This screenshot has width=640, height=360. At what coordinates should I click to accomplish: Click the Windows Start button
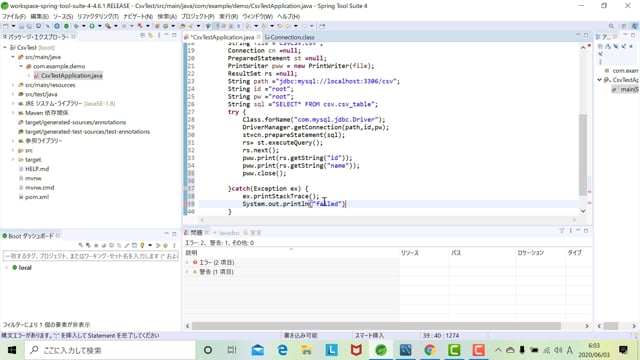point(11,350)
